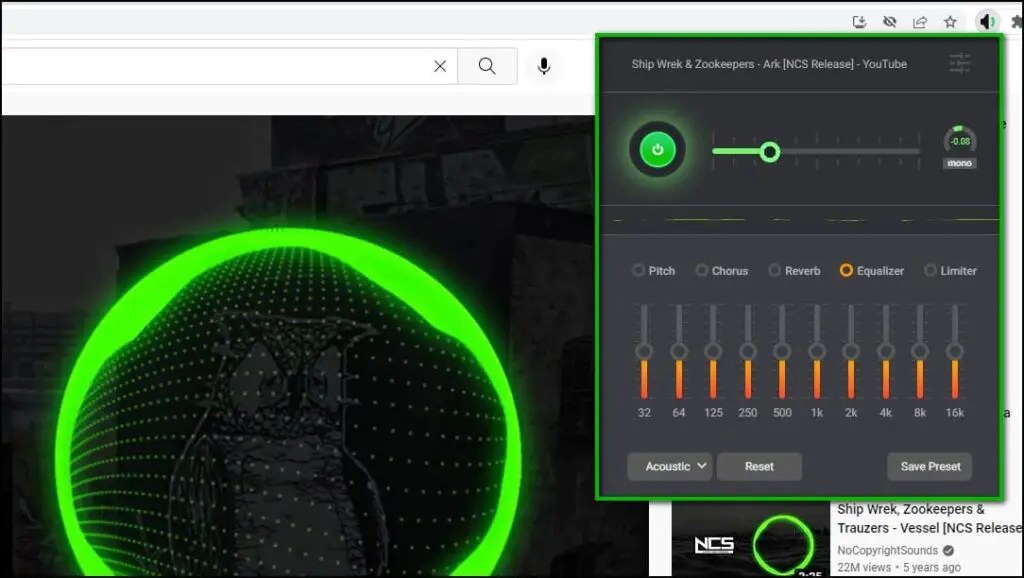The height and width of the screenshot is (578, 1024).
Task: Click the 16k equalizer slider handle
Action: pyautogui.click(x=955, y=351)
